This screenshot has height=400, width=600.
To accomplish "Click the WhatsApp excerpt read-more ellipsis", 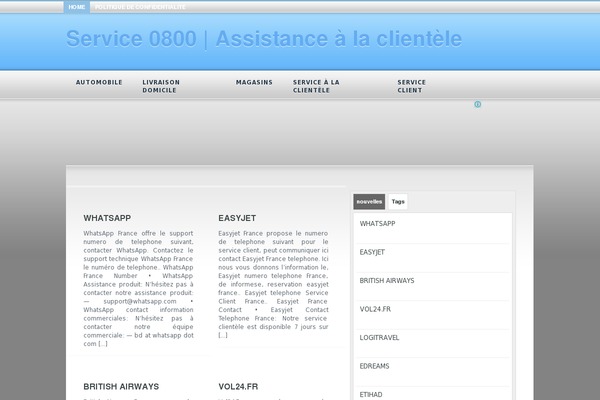I will (103, 344).
